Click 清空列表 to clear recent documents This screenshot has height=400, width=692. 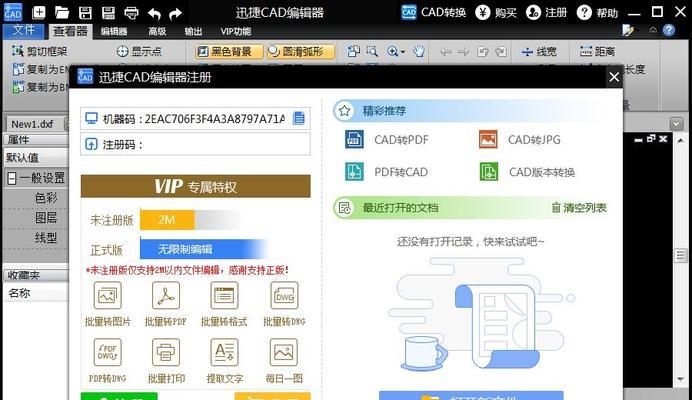[x=579, y=208]
